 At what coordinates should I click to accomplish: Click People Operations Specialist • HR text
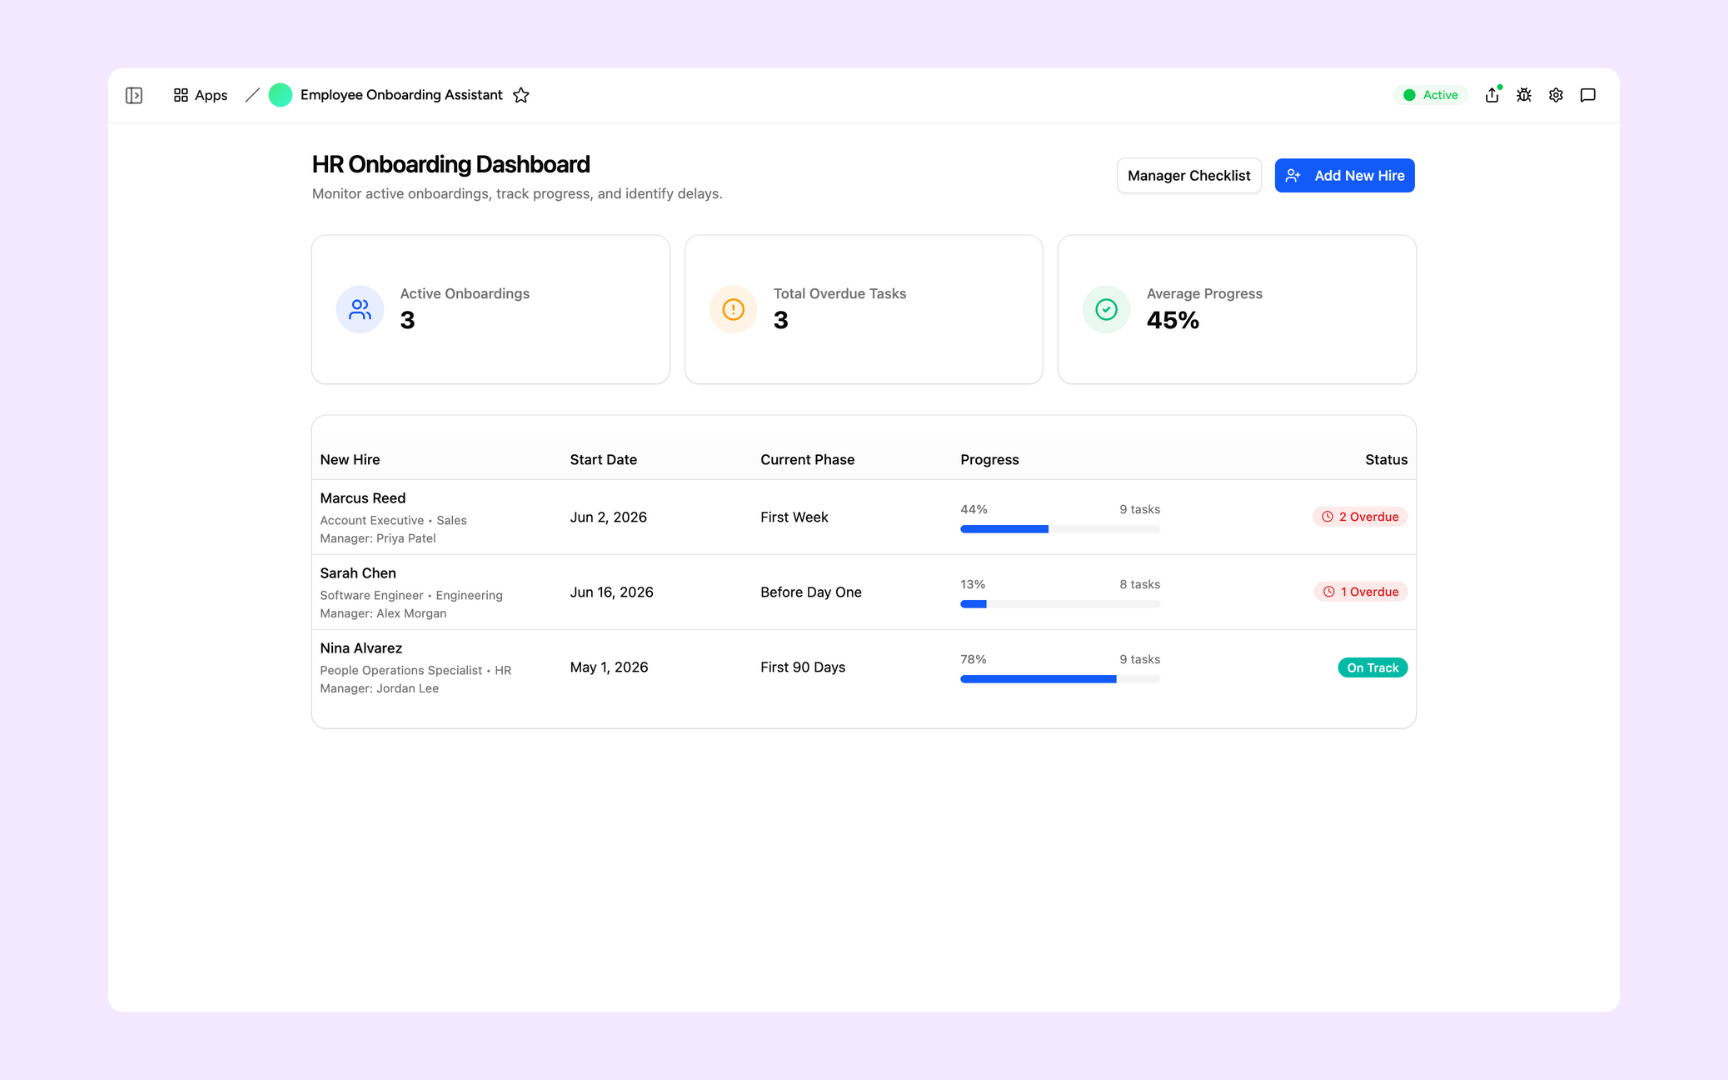coord(415,670)
